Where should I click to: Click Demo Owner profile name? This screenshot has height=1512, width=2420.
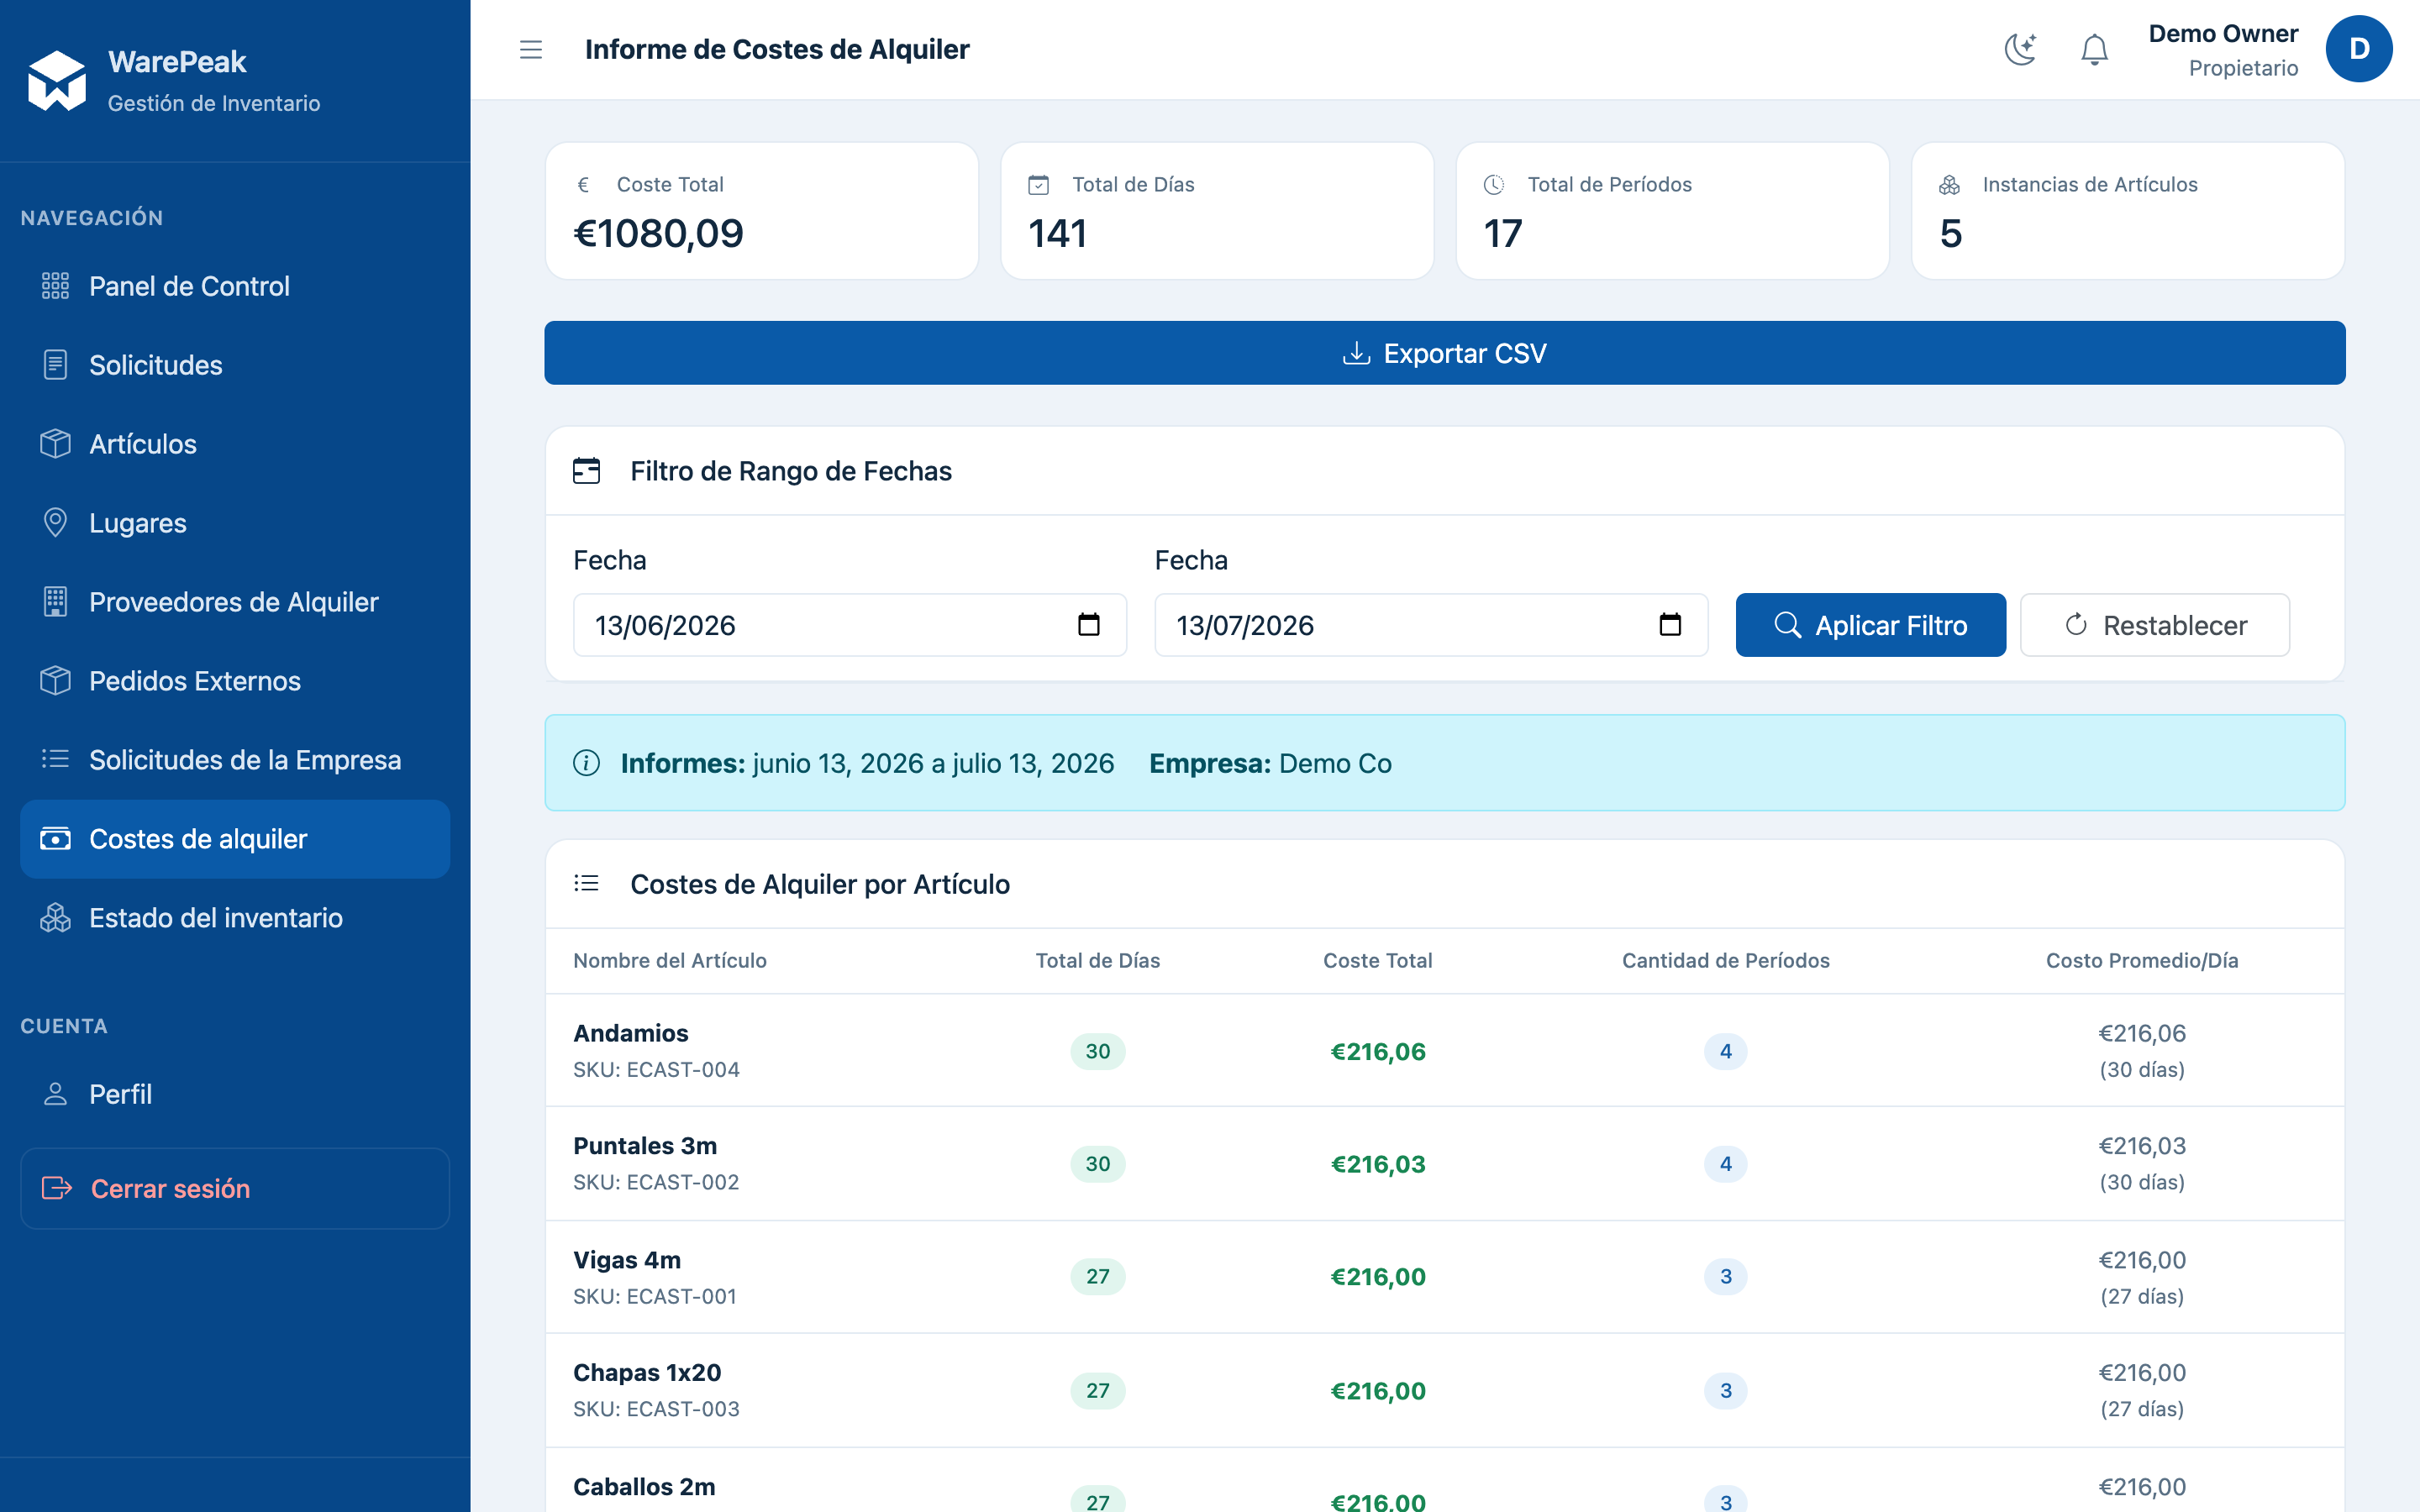pyautogui.click(x=2223, y=34)
